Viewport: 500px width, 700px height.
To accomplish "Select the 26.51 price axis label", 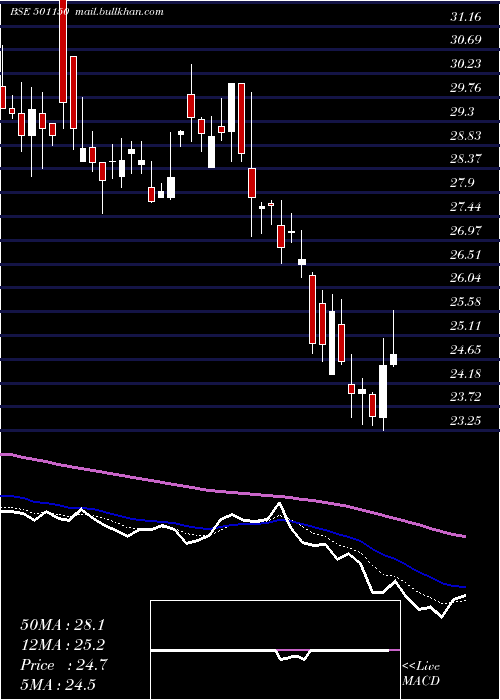I will (466, 254).
